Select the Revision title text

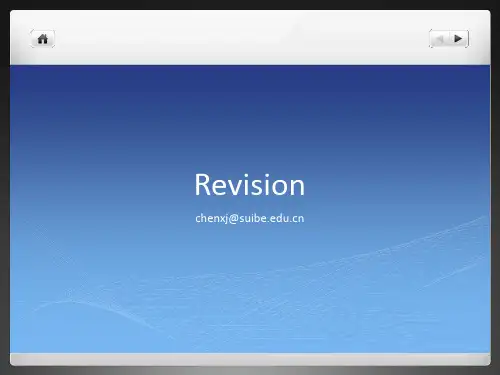click(x=250, y=185)
